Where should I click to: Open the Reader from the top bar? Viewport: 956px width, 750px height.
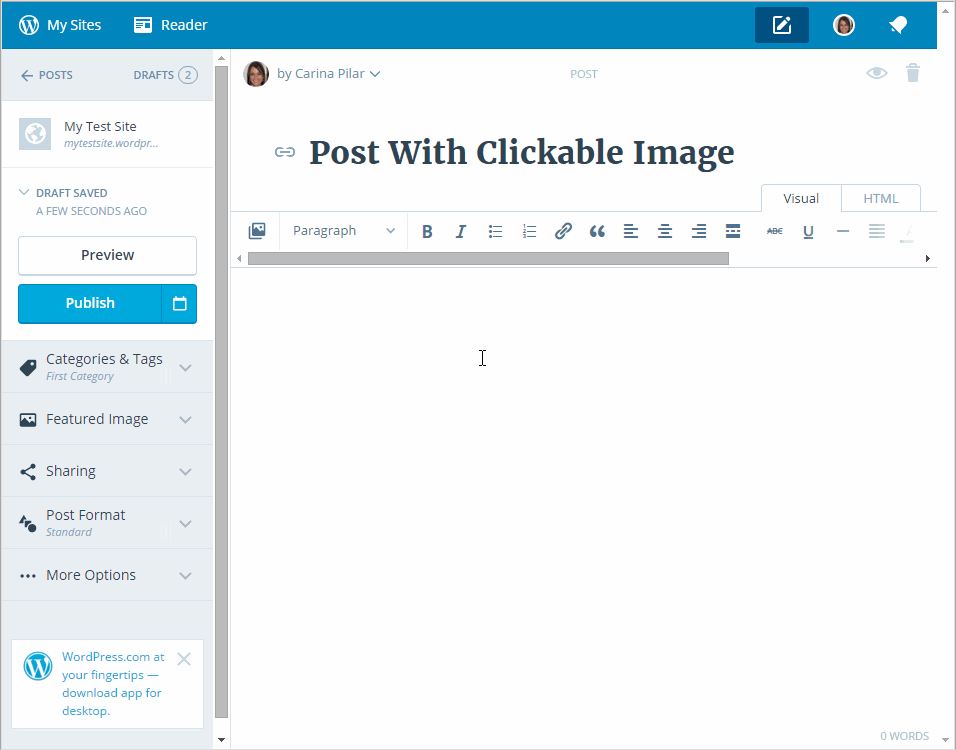pos(170,24)
